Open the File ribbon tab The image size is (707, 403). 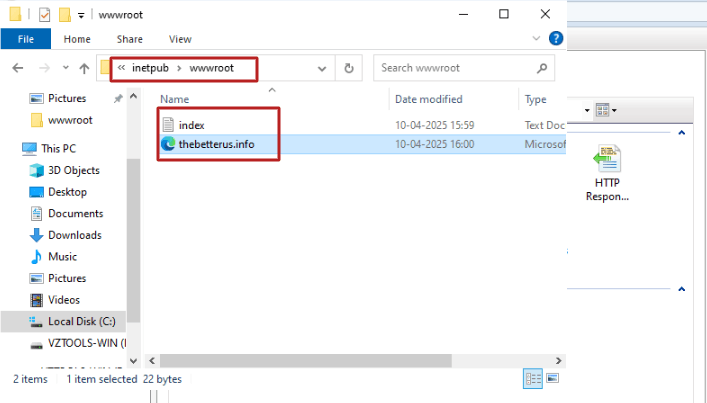point(26,39)
